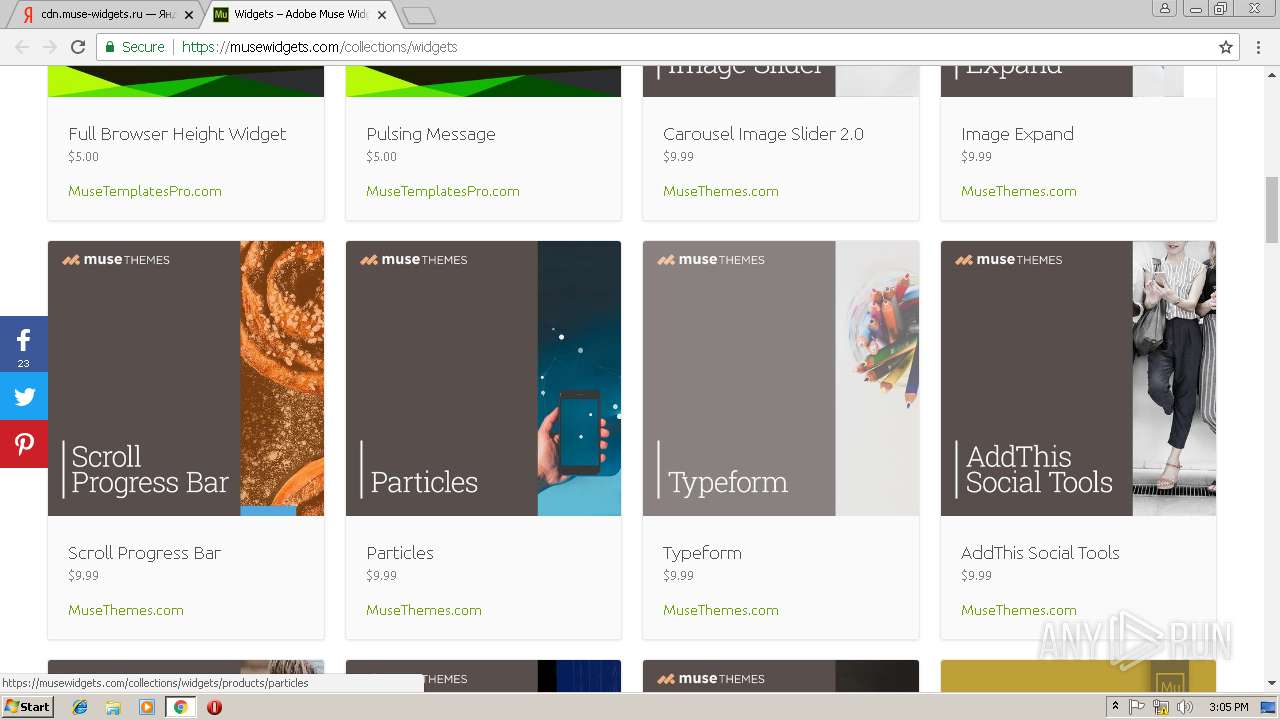
Task: Click red stop-sign taskbar icon
Action: (x=214, y=707)
